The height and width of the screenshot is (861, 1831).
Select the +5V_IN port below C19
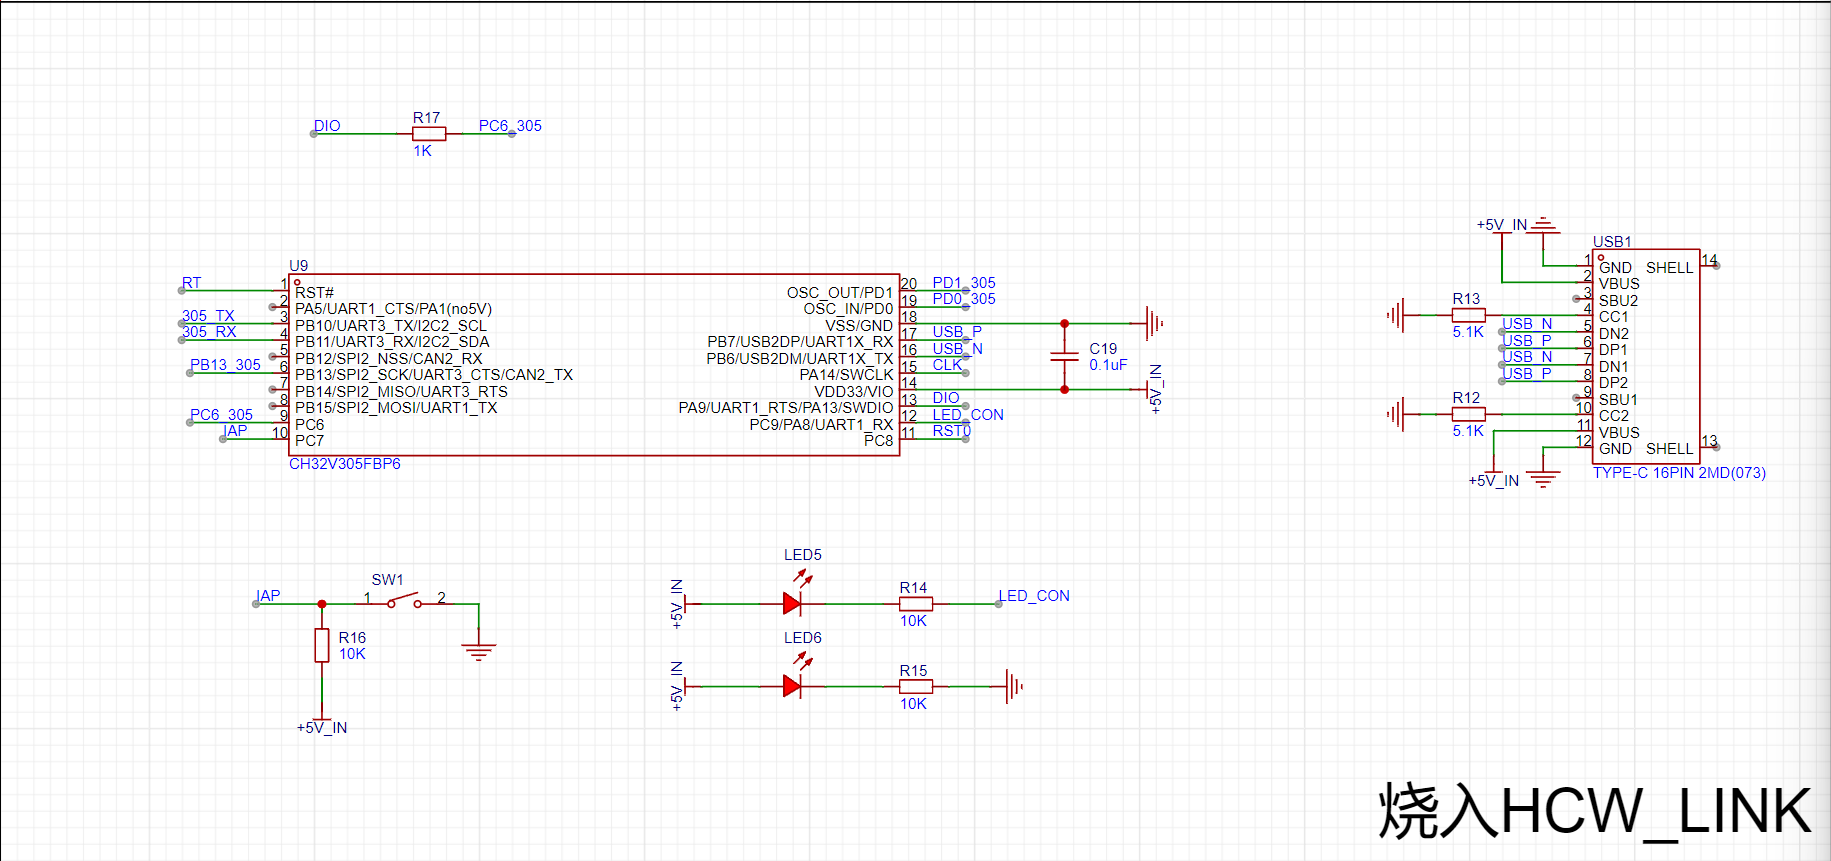click(x=1155, y=389)
